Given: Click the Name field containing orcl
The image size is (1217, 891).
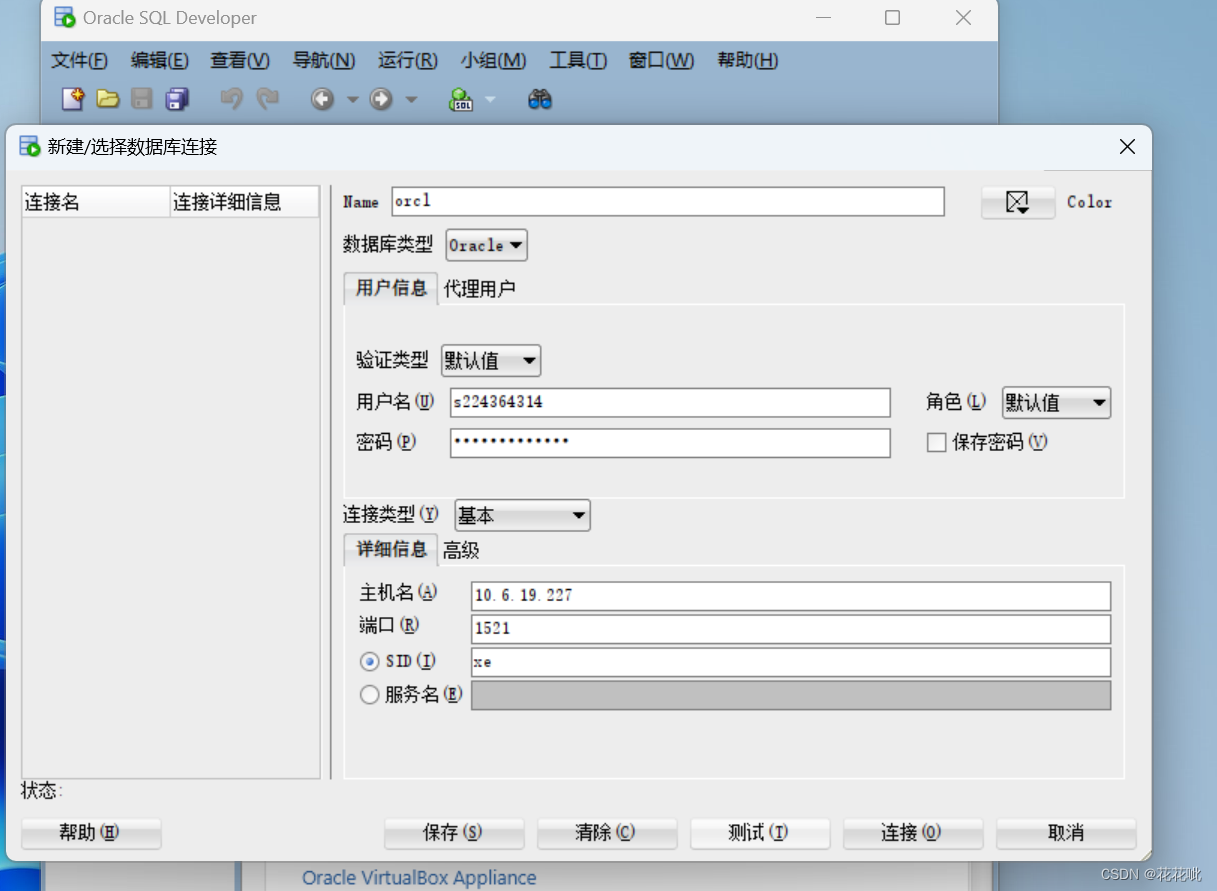Looking at the screenshot, I should point(668,201).
